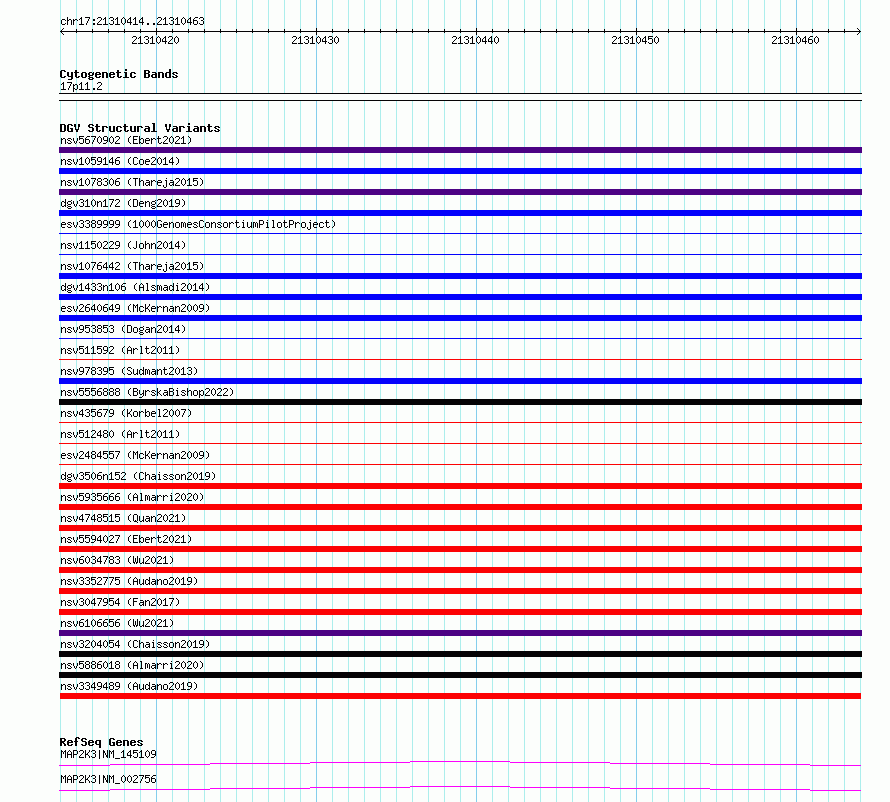
Task: Click the red bar under dgv3506n152
Action: tap(460, 486)
